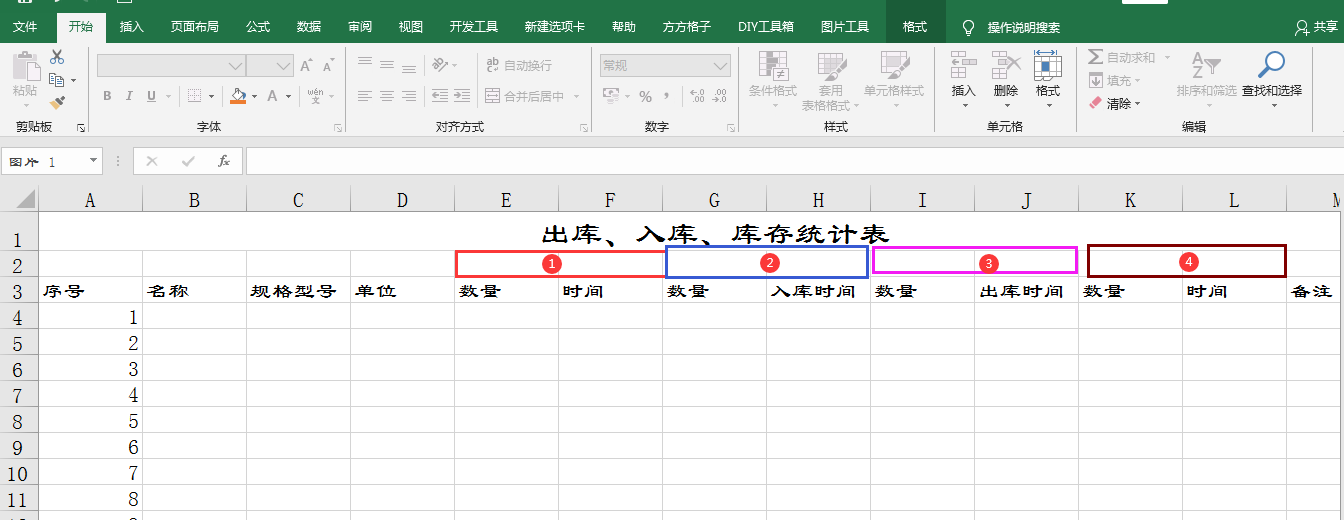The image size is (1344, 520).
Task: Switch to the Data (数据) tab
Action: pyautogui.click(x=309, y=27)
